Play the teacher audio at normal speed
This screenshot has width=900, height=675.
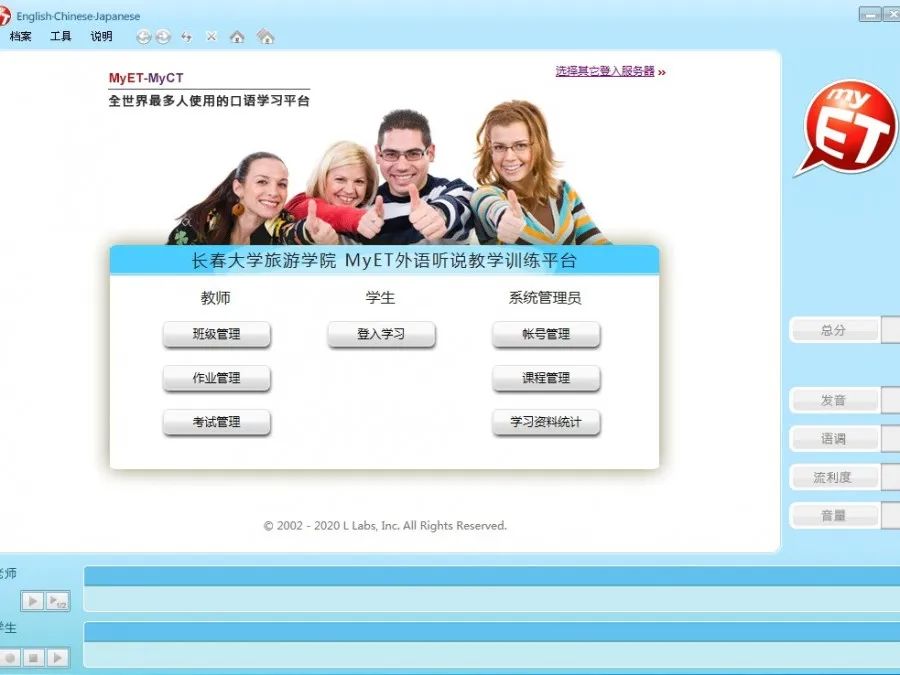(33, 601)
